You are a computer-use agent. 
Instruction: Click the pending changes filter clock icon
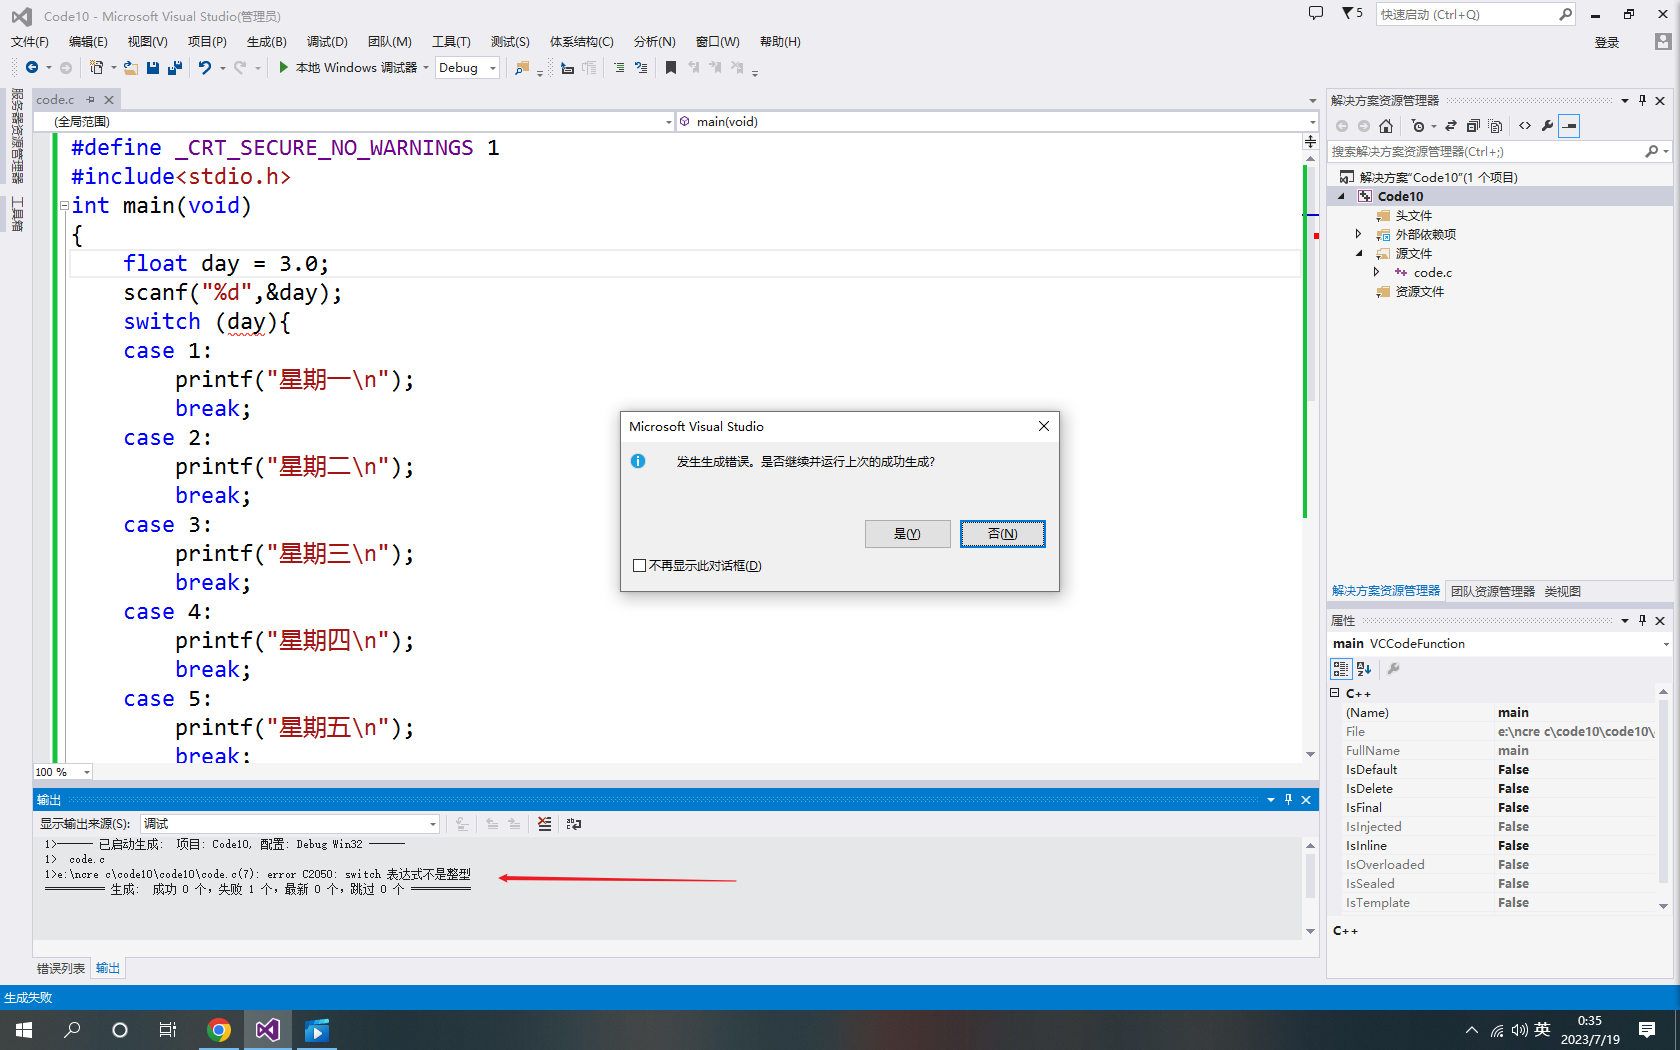pyautogui.click(x=1418, y=126)
